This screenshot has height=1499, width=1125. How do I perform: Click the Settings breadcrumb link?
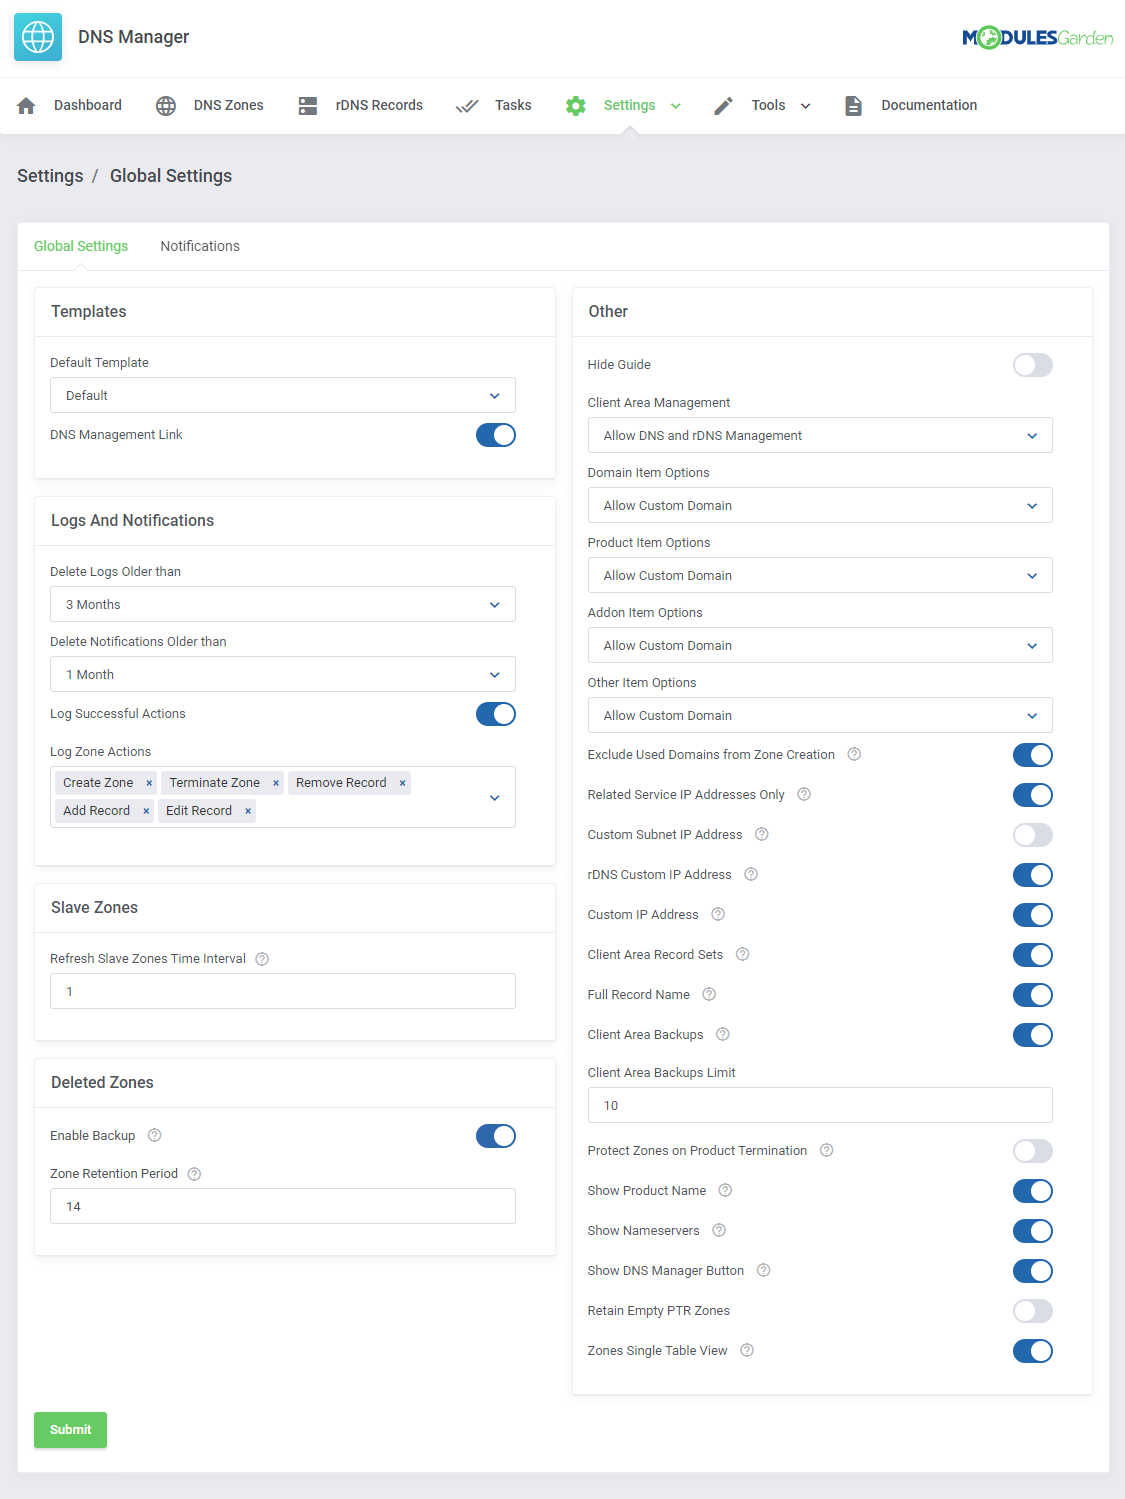pyautogui.click(x=50, y=176)
